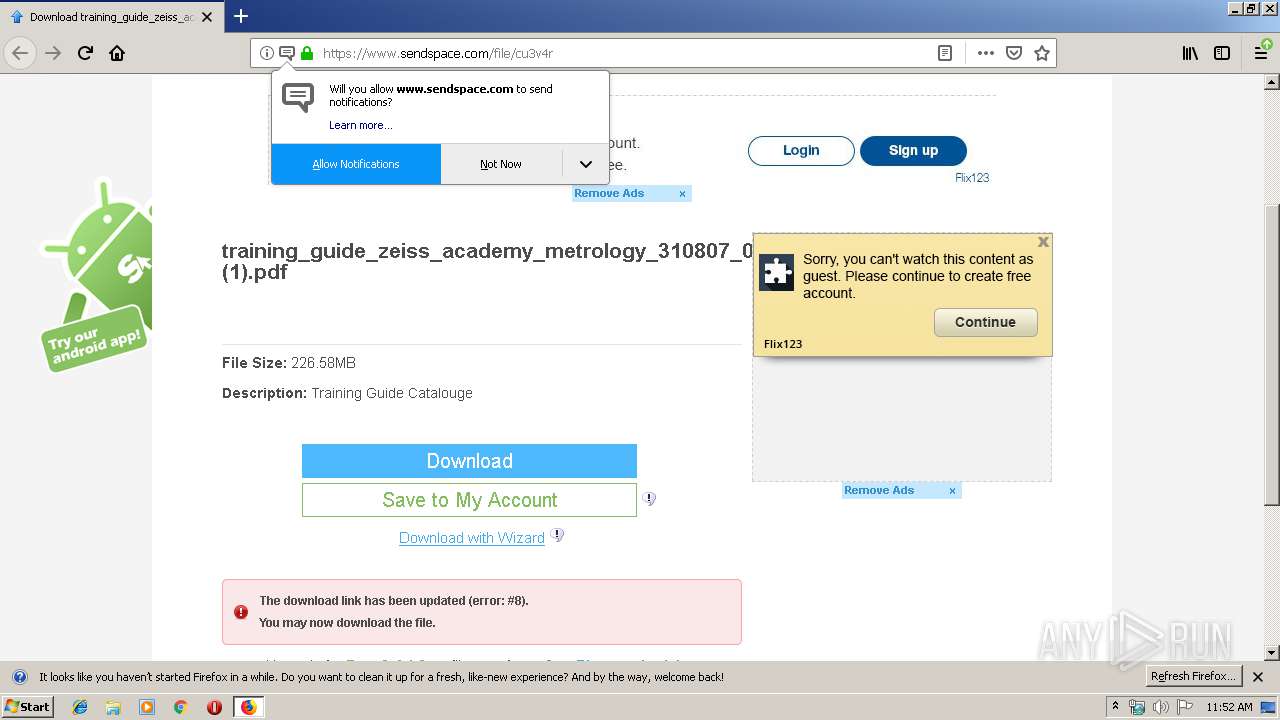The height and width of the screenshot is (720, 1280).
Task: Open the Firefox hamburger menu
Action: 1262,53
